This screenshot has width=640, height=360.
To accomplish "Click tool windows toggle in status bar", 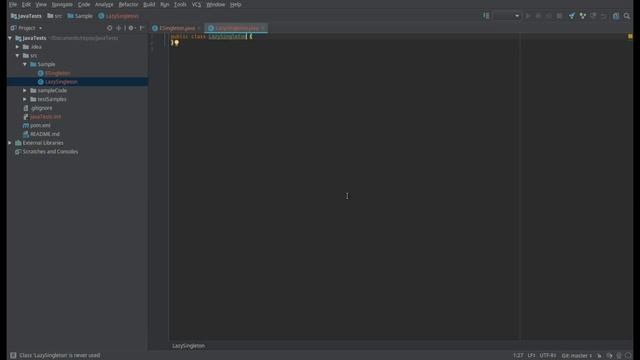I will pyautogui.click(x=13, y=356).
